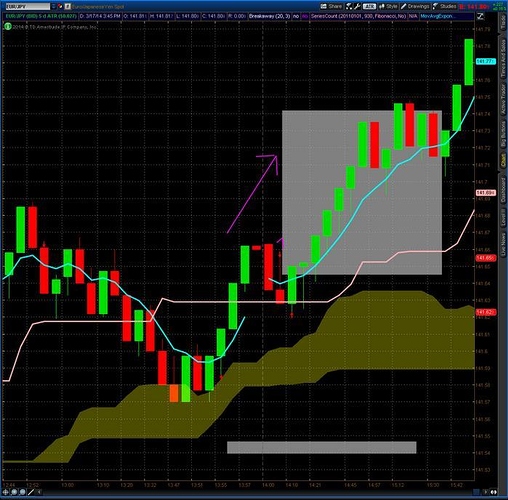Open the Dashboard side tab

(503, 189)
